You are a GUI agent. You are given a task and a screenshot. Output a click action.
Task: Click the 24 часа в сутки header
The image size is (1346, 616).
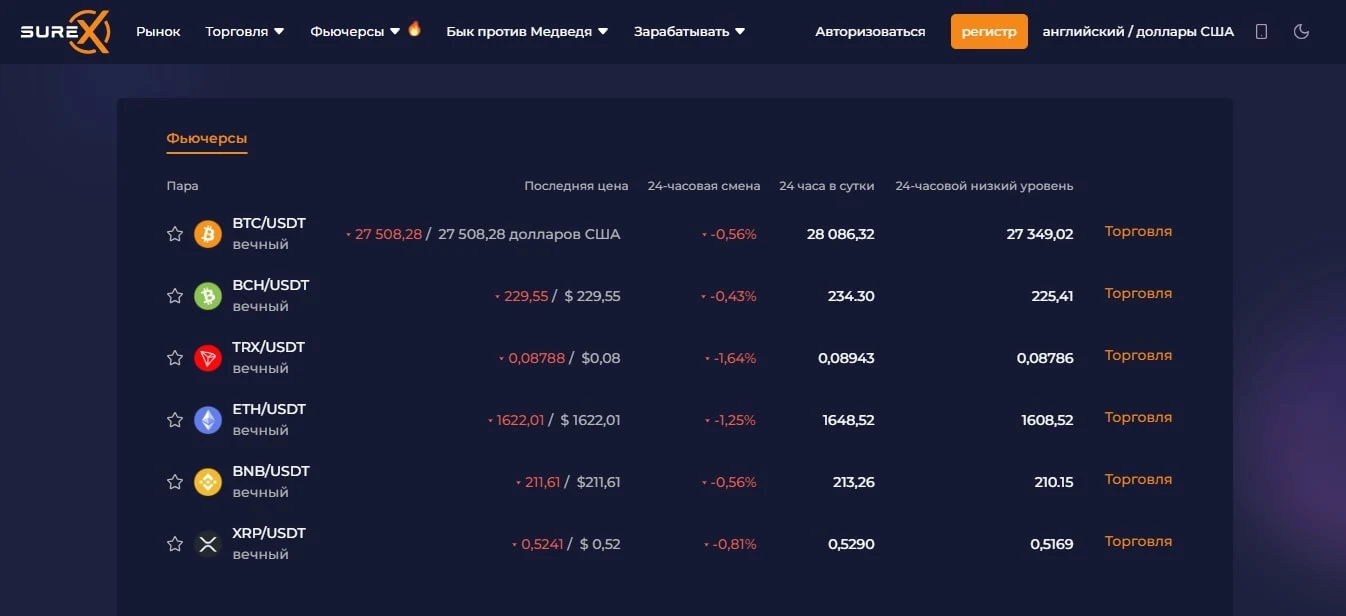pos(827,186)
